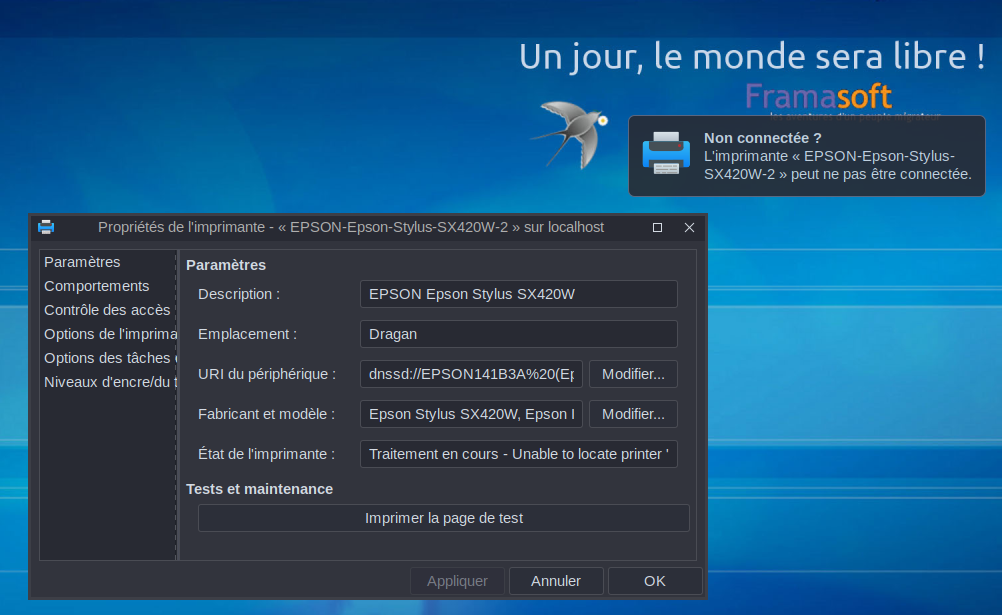Click the greyed-out Appliquer button
This screenshot has width=1002, height=615.
coord(458,581)
